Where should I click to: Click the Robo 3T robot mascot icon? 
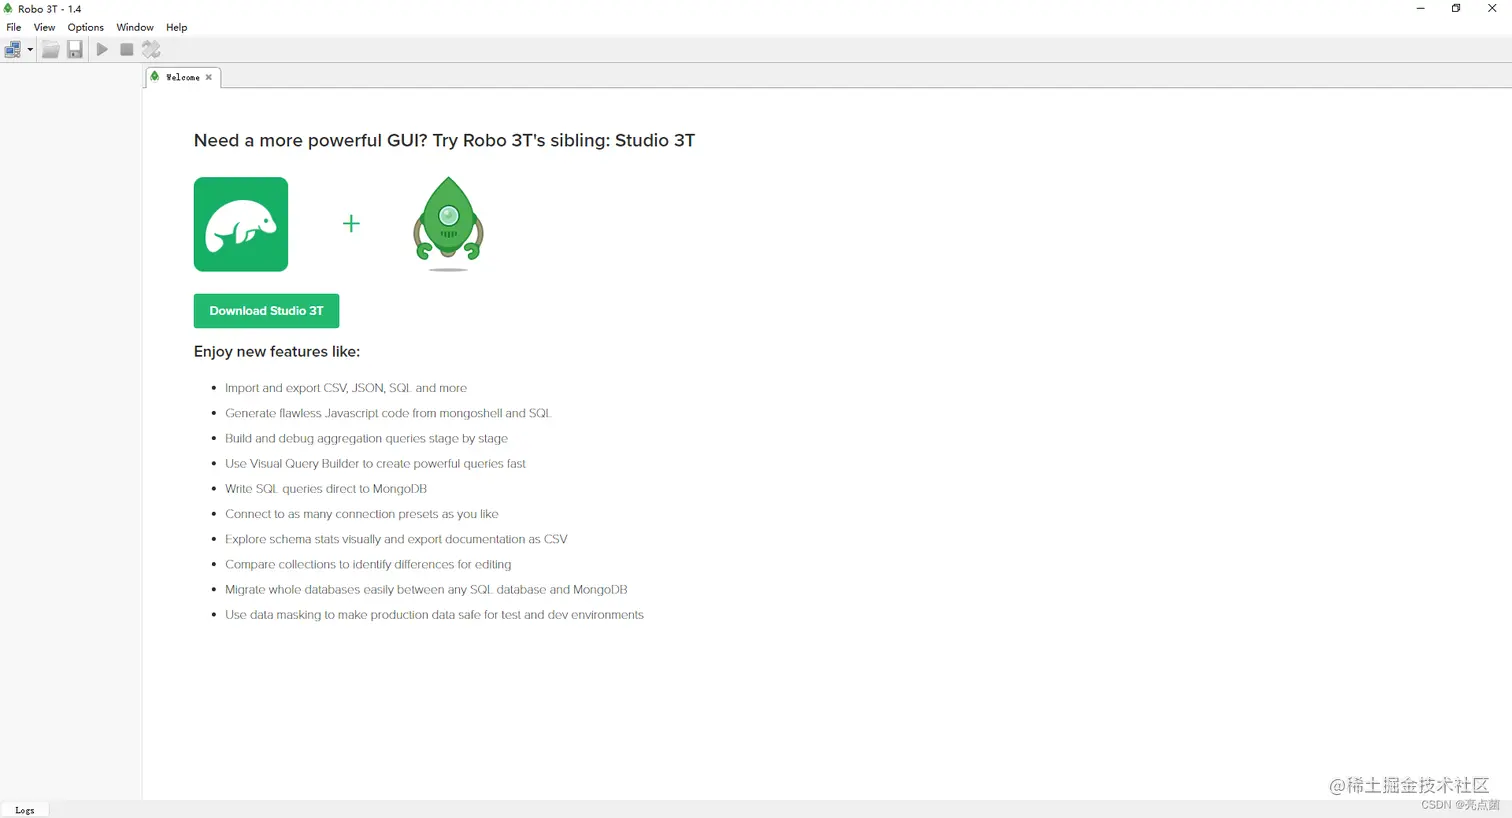pos(448,222)
